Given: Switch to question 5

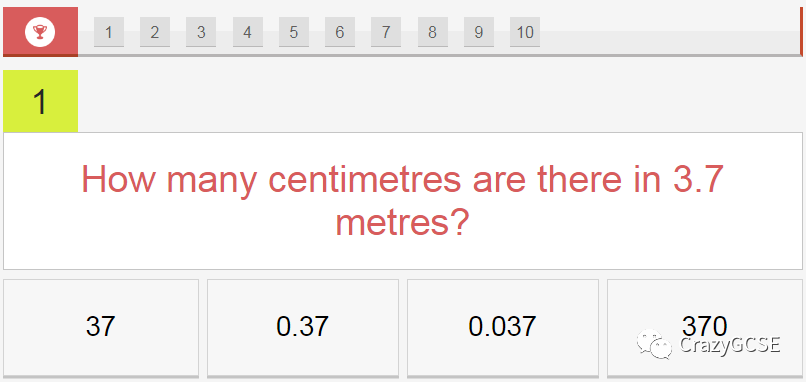Looking at the screenshot, I should coord(294,32).
